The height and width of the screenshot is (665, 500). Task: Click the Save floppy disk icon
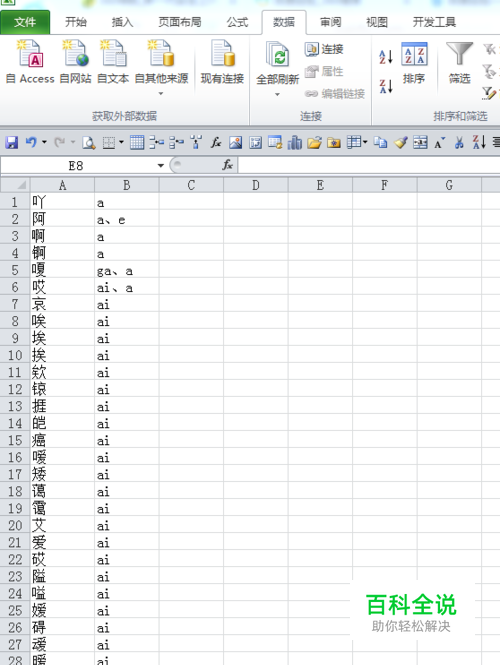tap(12, 142)
